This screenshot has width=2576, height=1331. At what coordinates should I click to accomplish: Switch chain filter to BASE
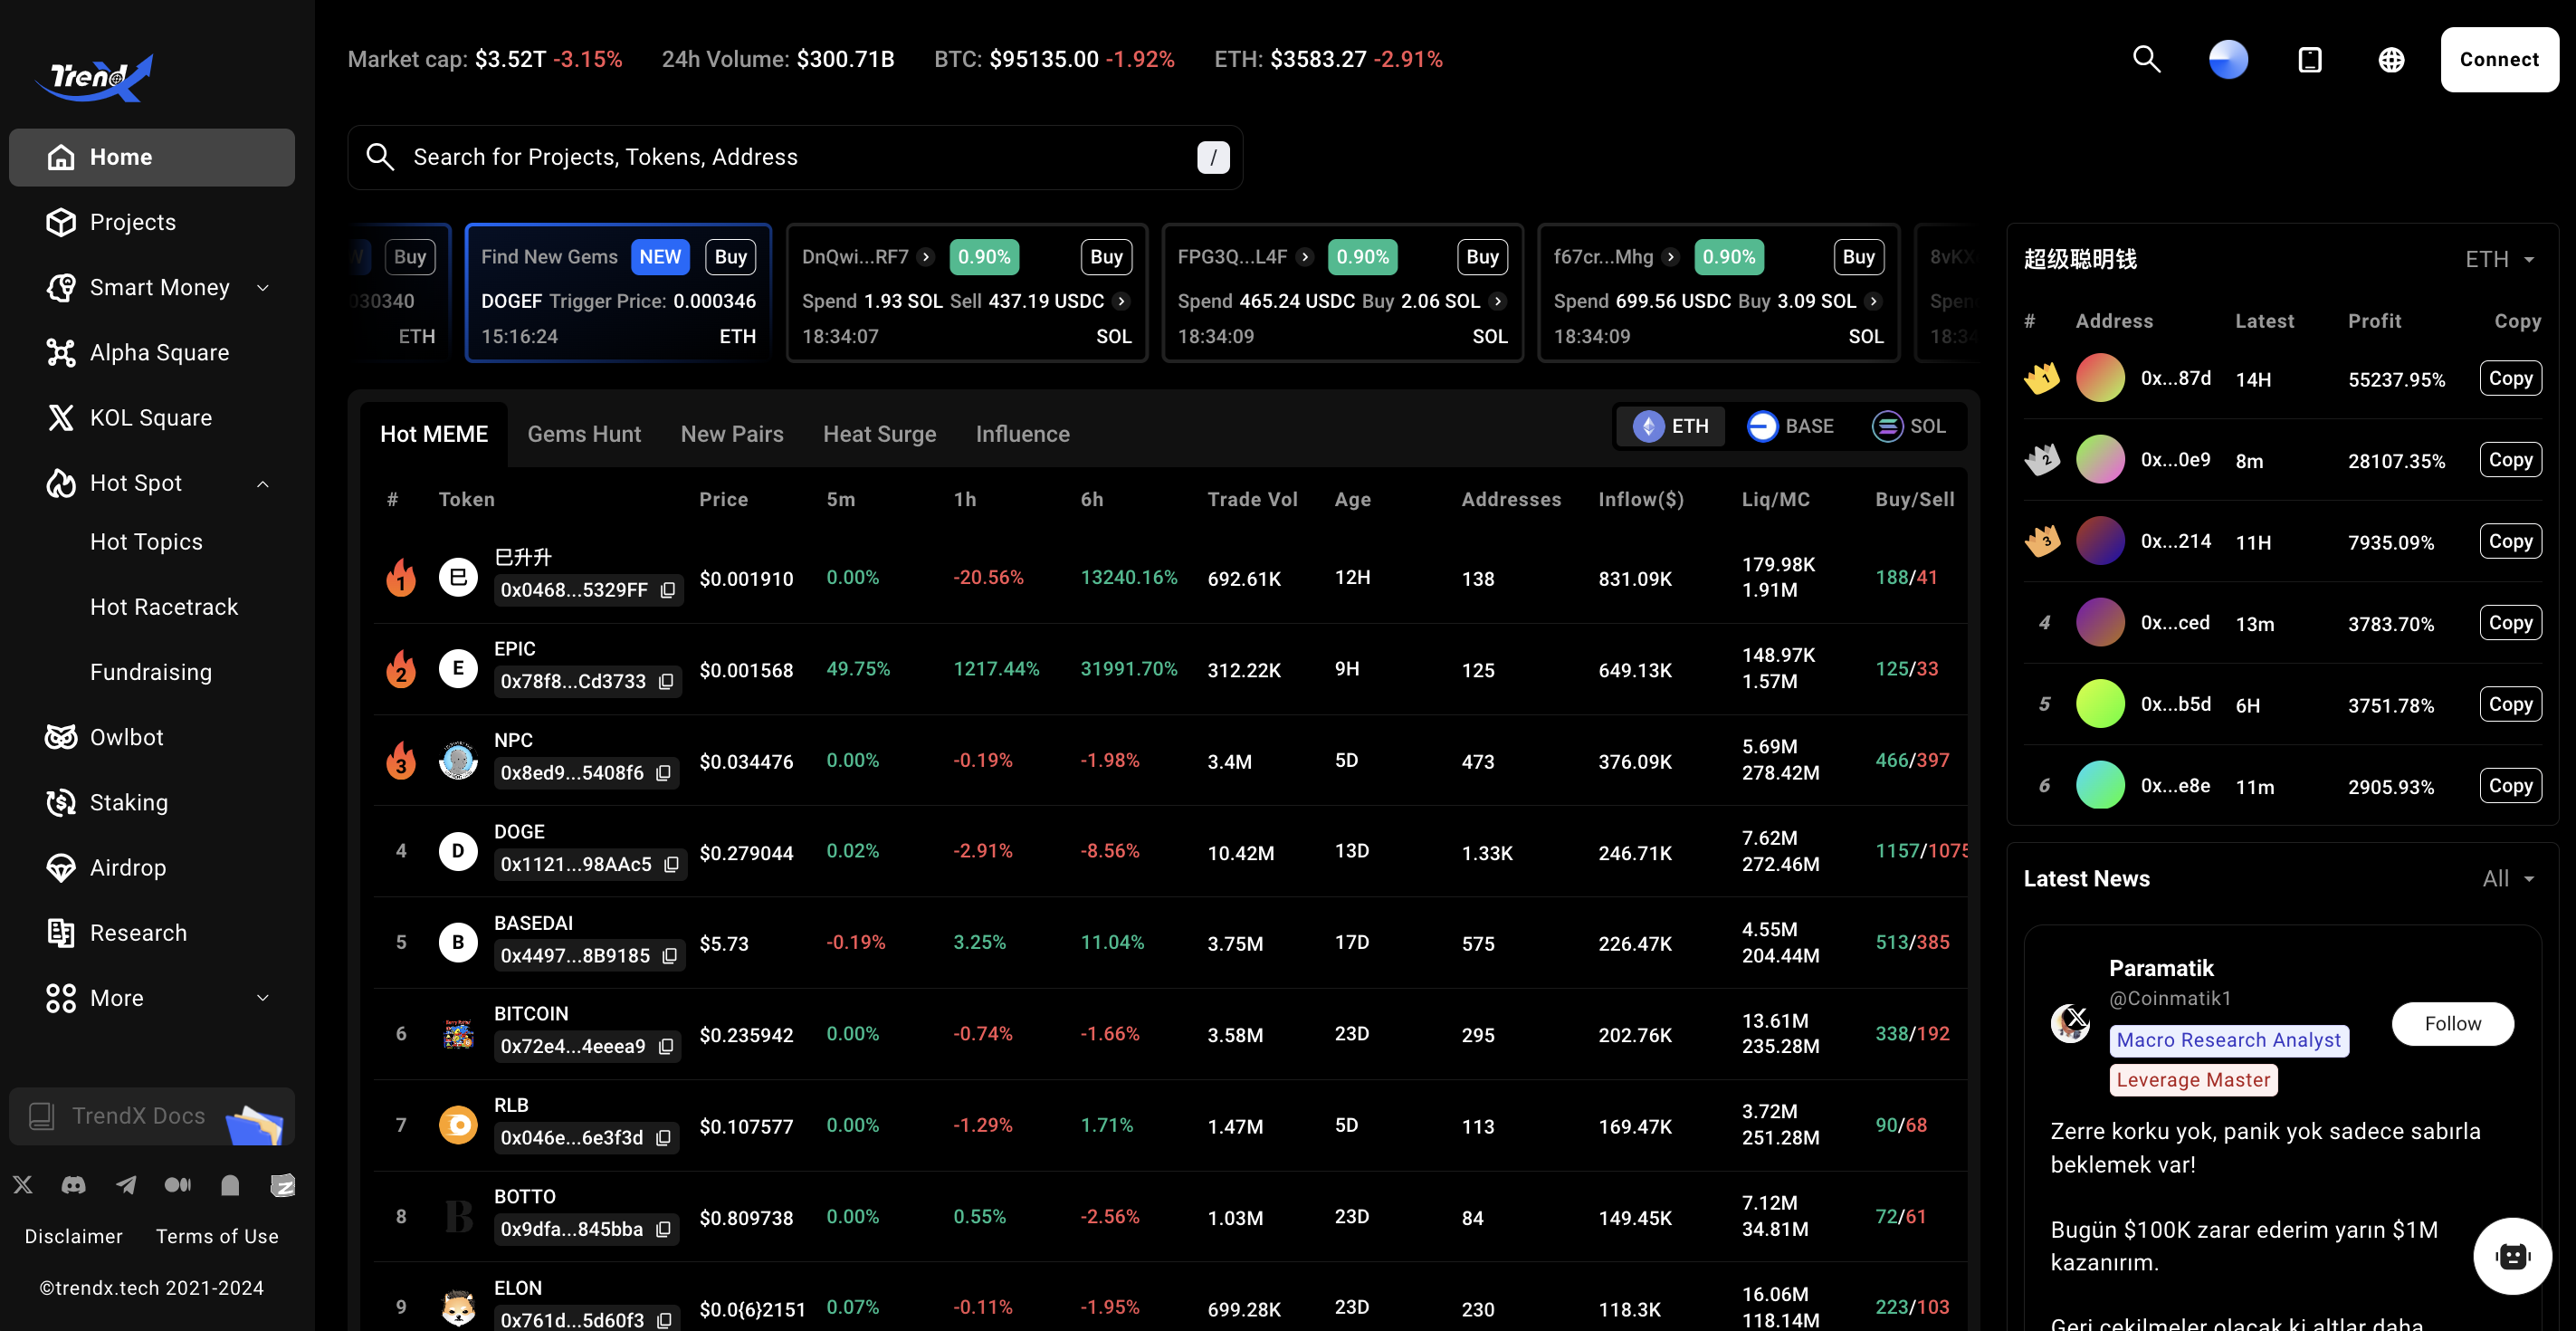click(1790, 426)
